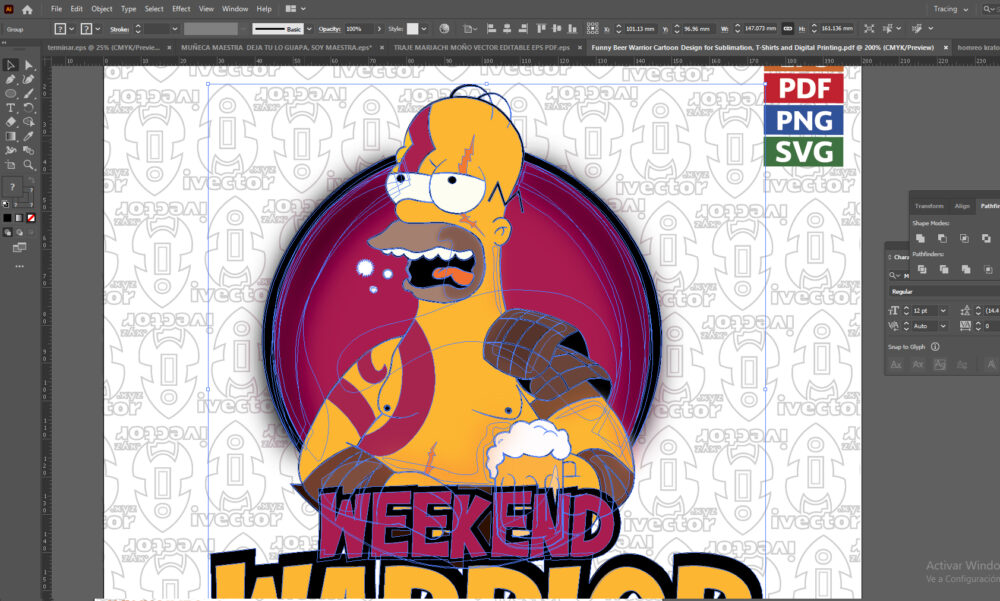Click the Divide pathfinder icon
This screenshot has height=601, width=1000.
[x=922, y=269]
